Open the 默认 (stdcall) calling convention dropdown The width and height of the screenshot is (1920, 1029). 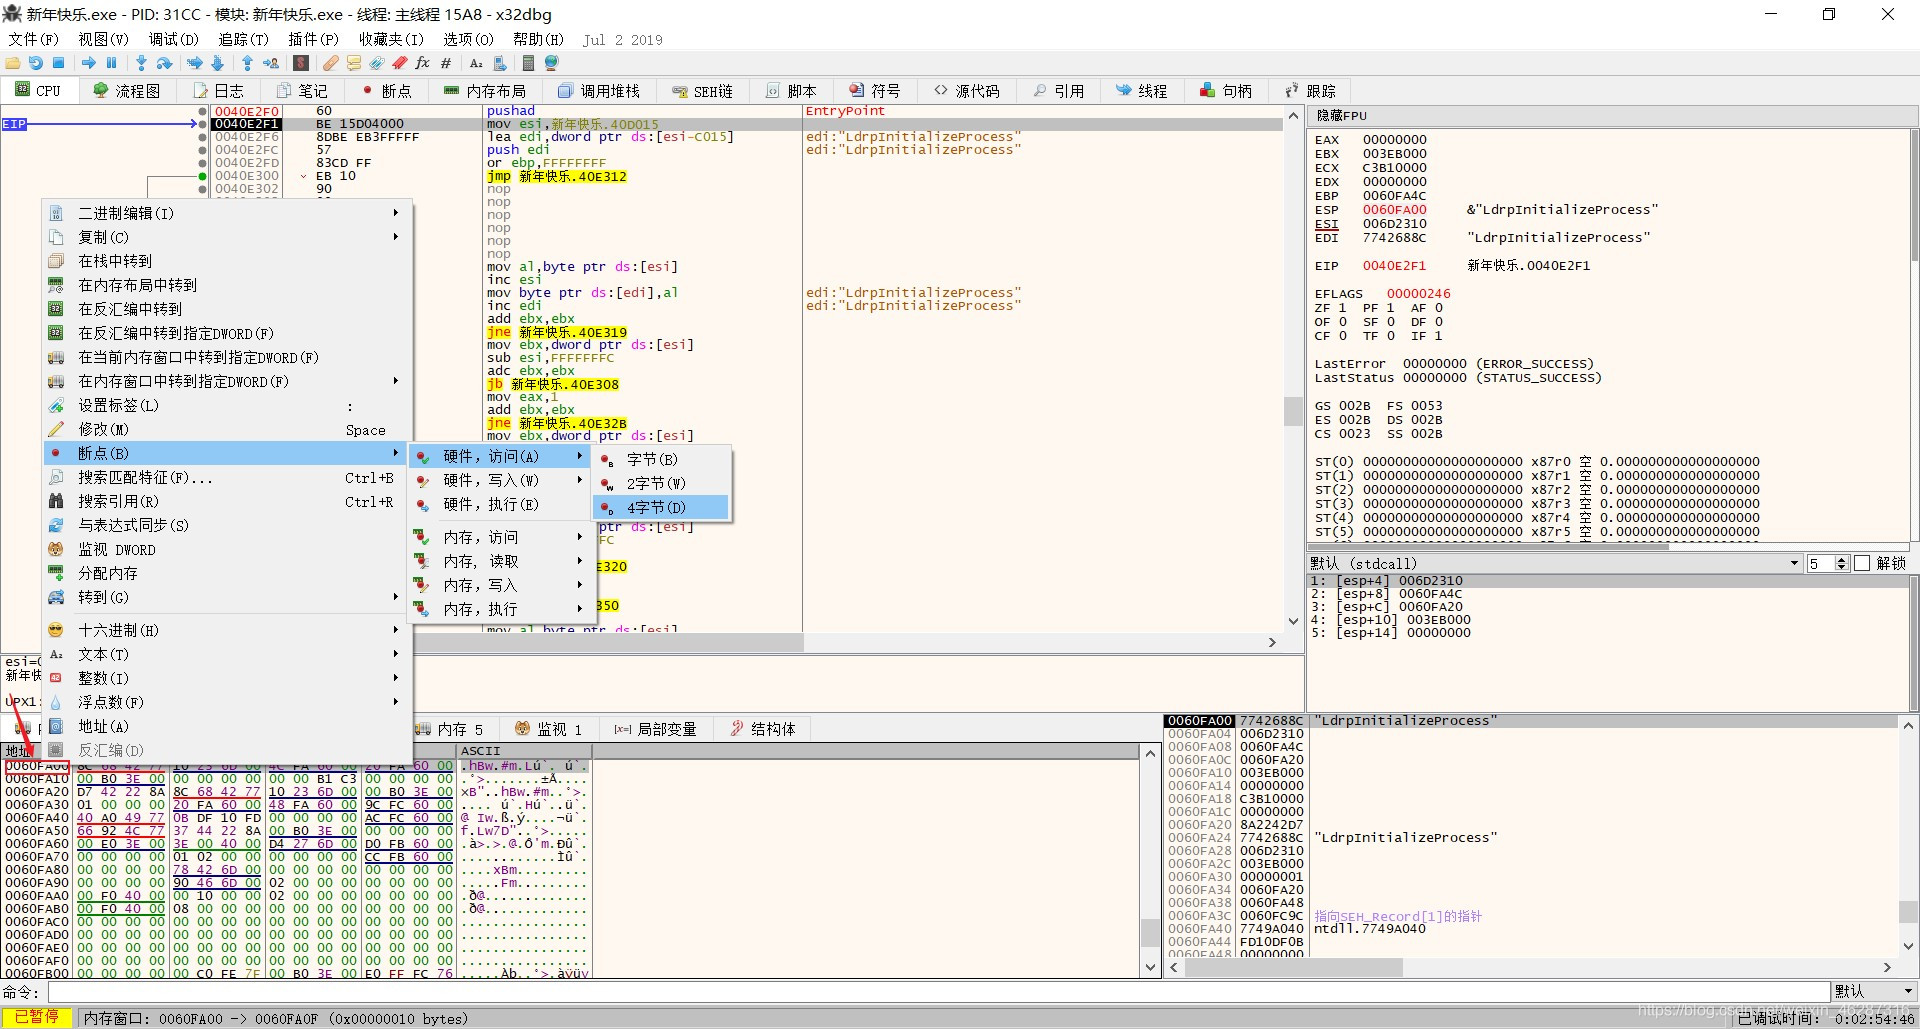[x=1554, y=564]
